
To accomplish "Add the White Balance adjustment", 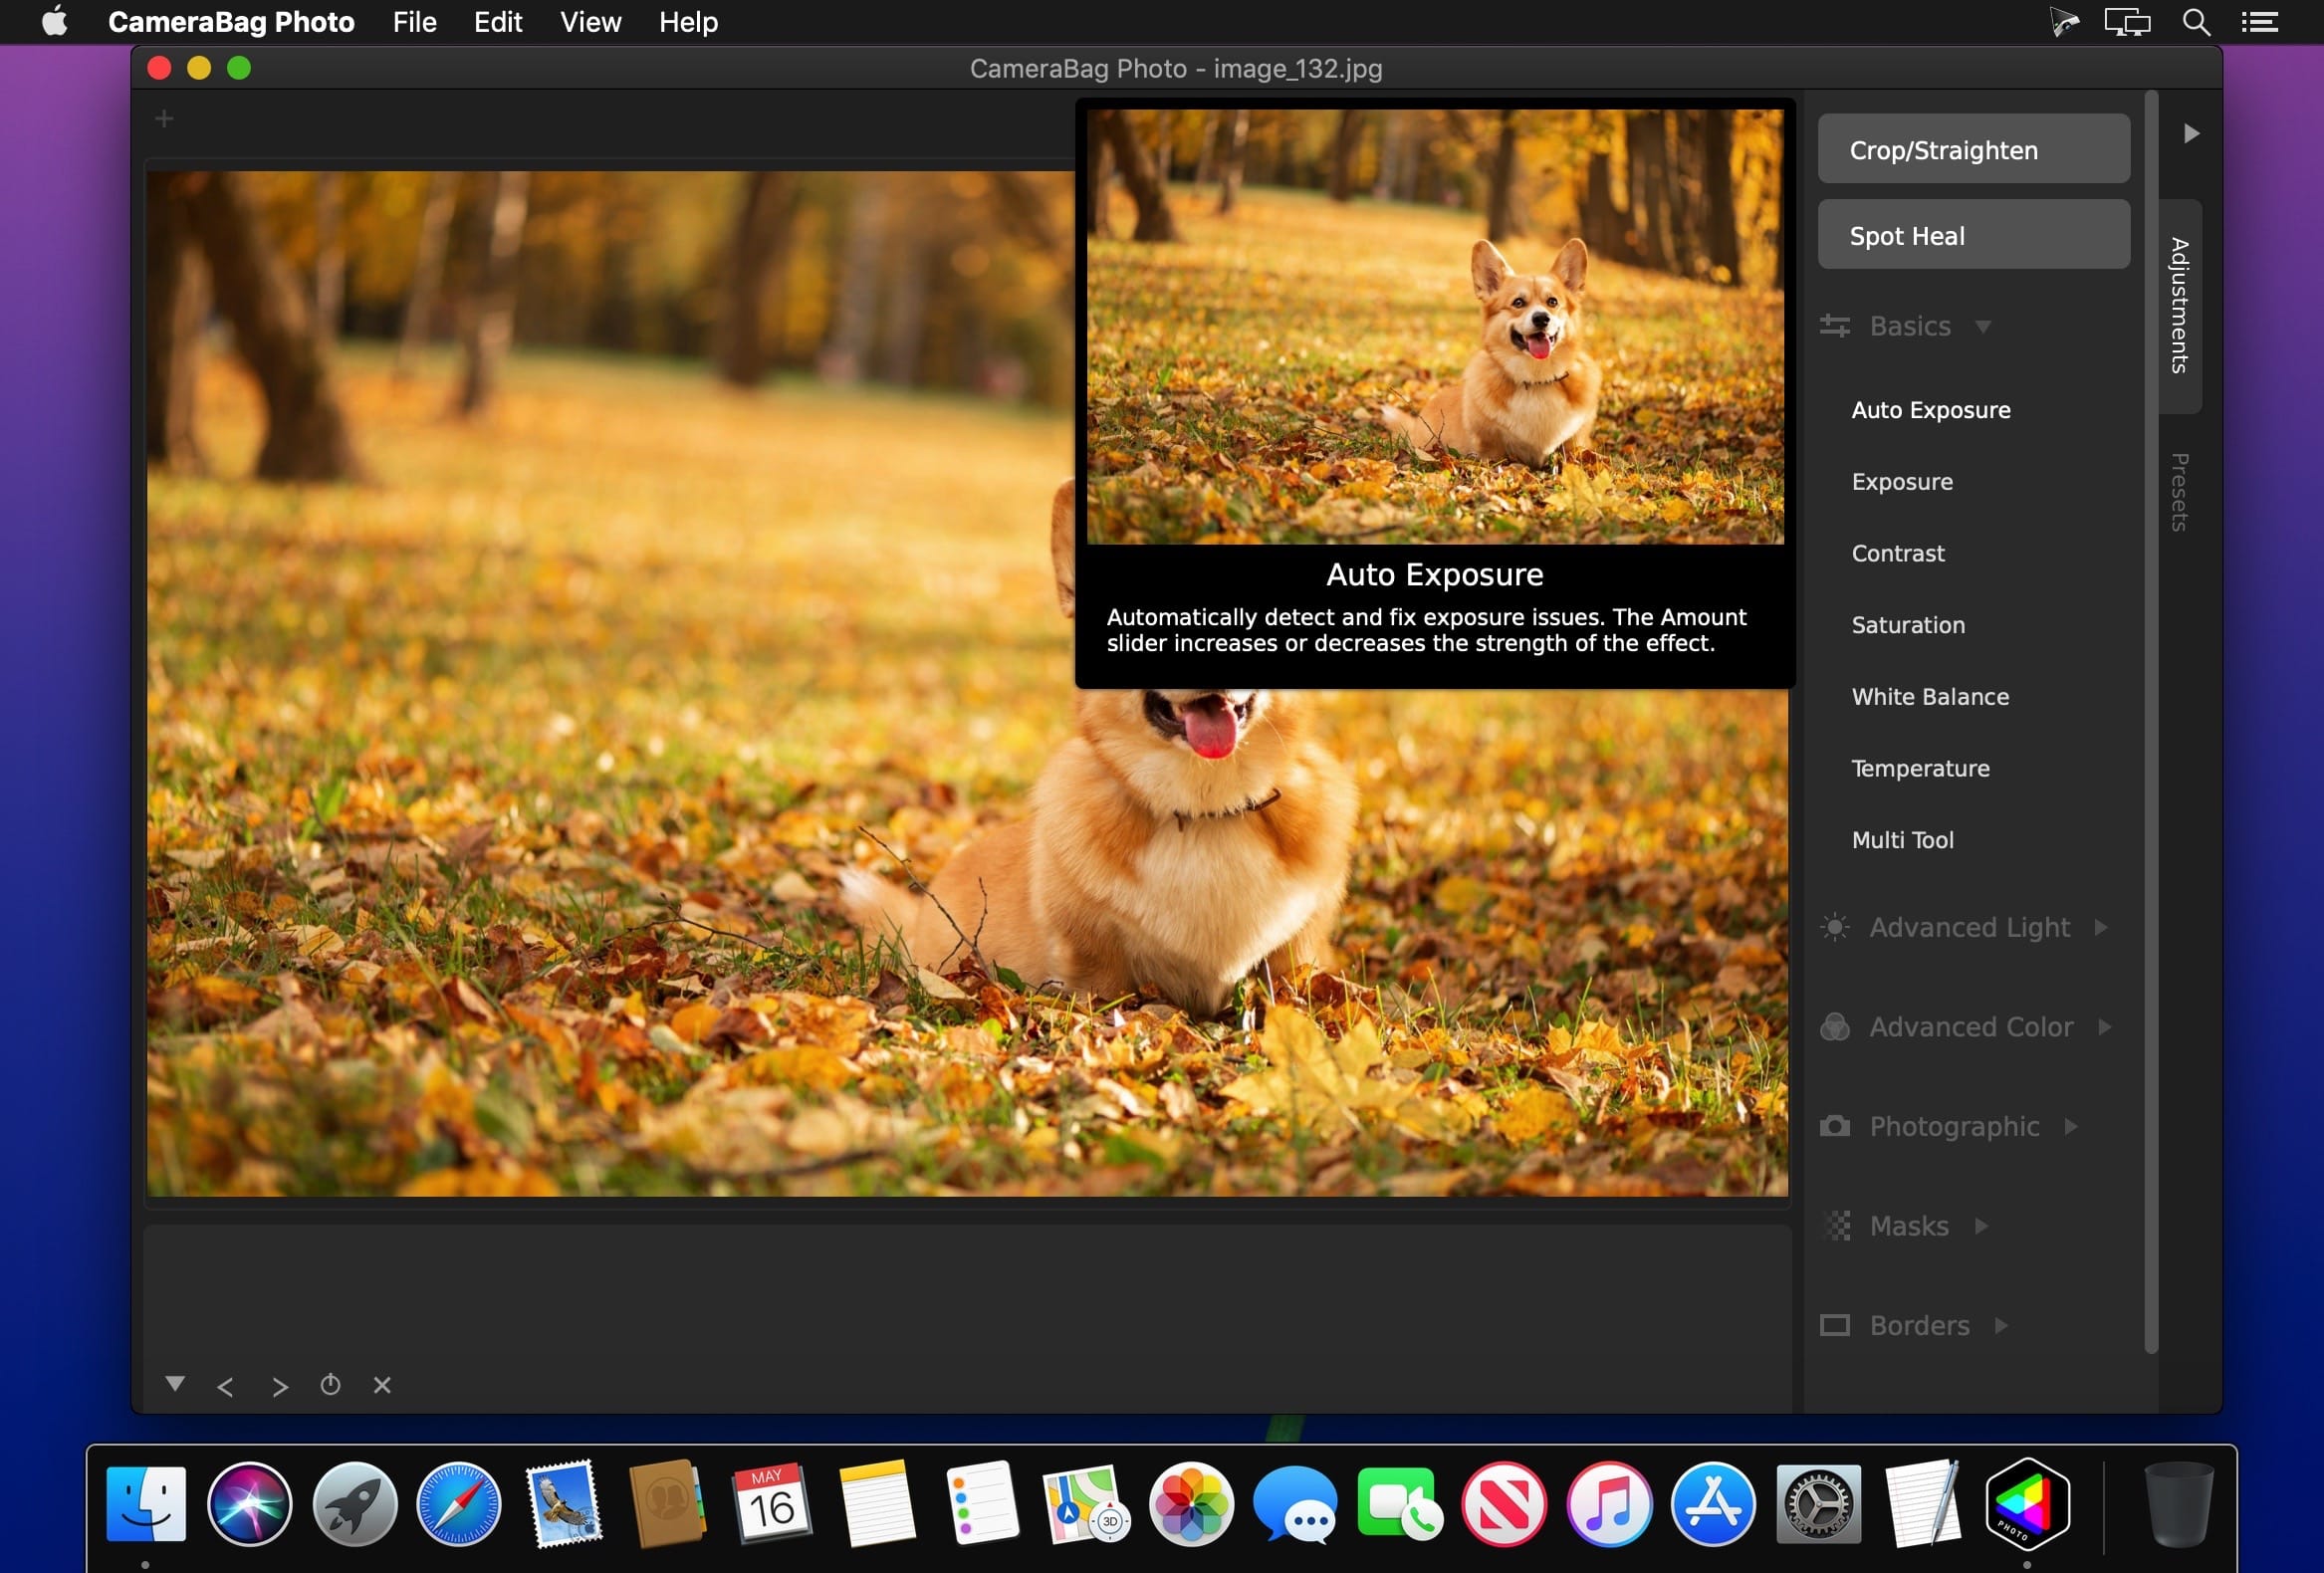I will tap(1929, 696).
